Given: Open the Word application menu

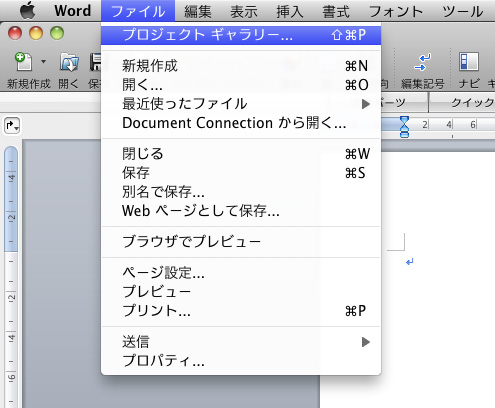Looking at the screenshot, I should tap(73, 11).
